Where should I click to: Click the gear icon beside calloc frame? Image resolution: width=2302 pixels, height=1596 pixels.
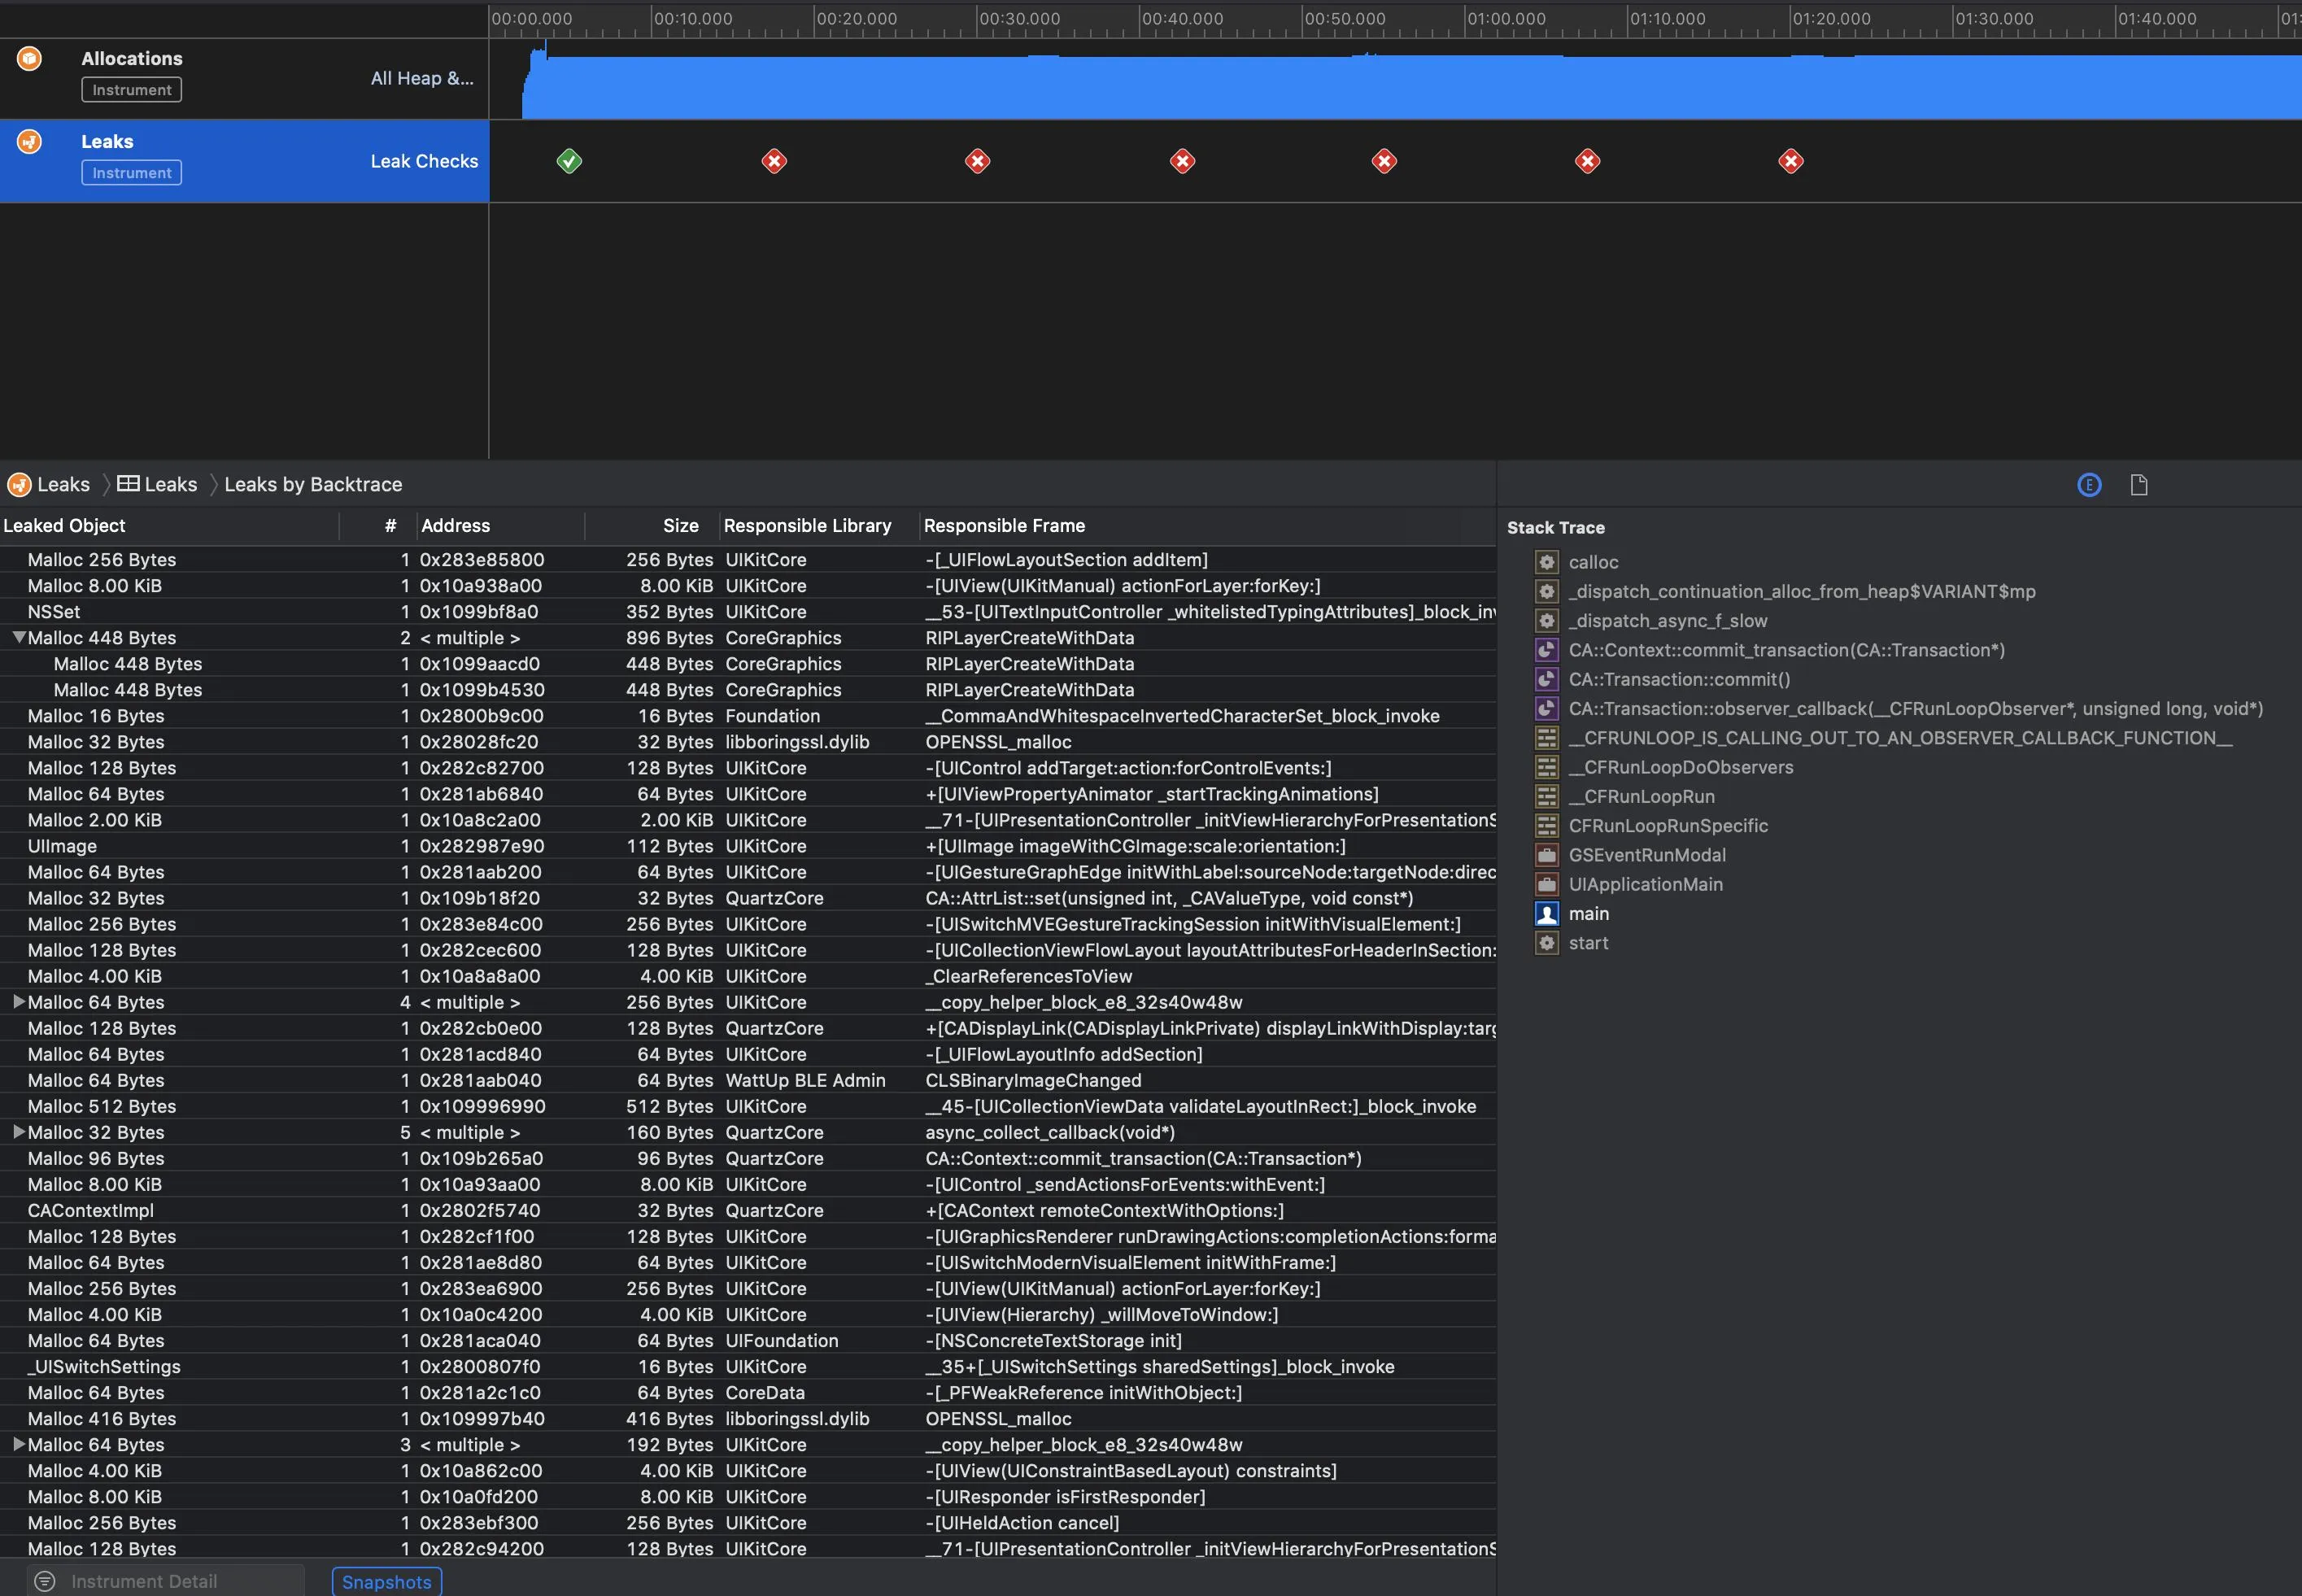pos(1546,562)
